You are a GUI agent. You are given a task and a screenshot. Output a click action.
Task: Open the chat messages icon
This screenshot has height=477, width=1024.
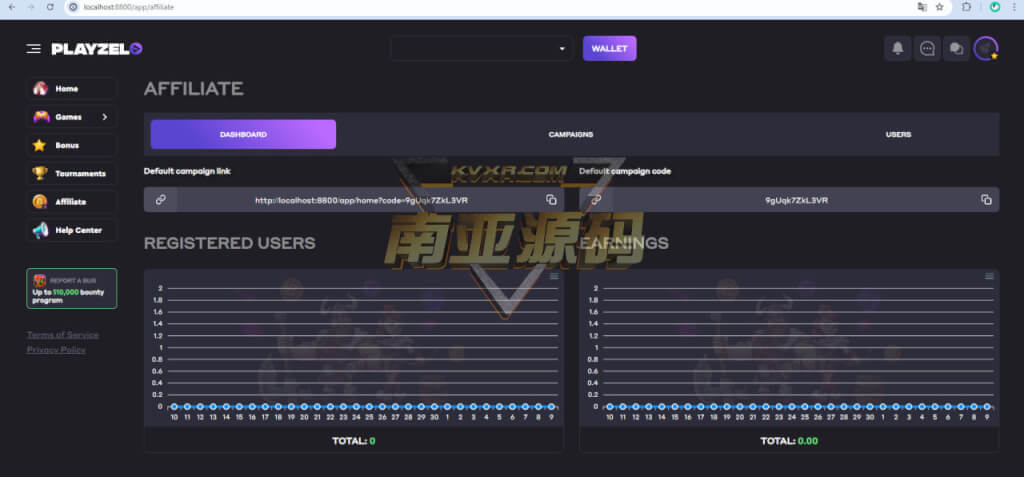(x=956, y=48)
